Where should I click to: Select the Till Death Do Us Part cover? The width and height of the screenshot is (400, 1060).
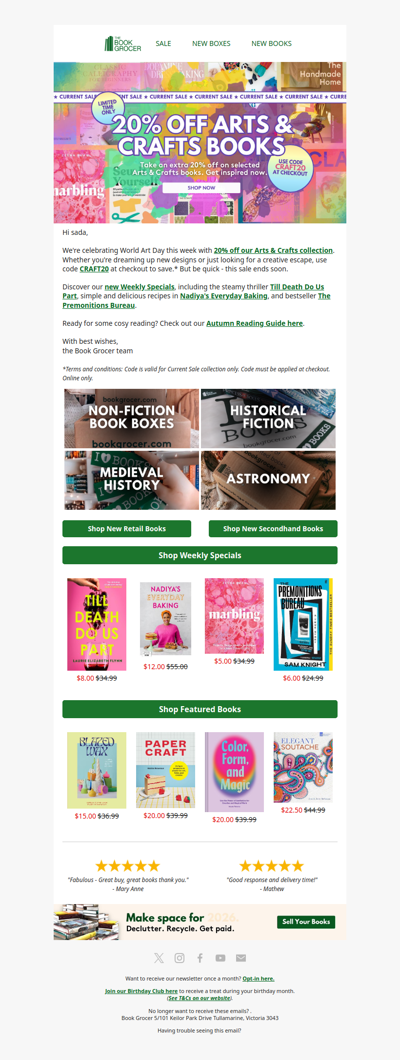coord(97,624)
